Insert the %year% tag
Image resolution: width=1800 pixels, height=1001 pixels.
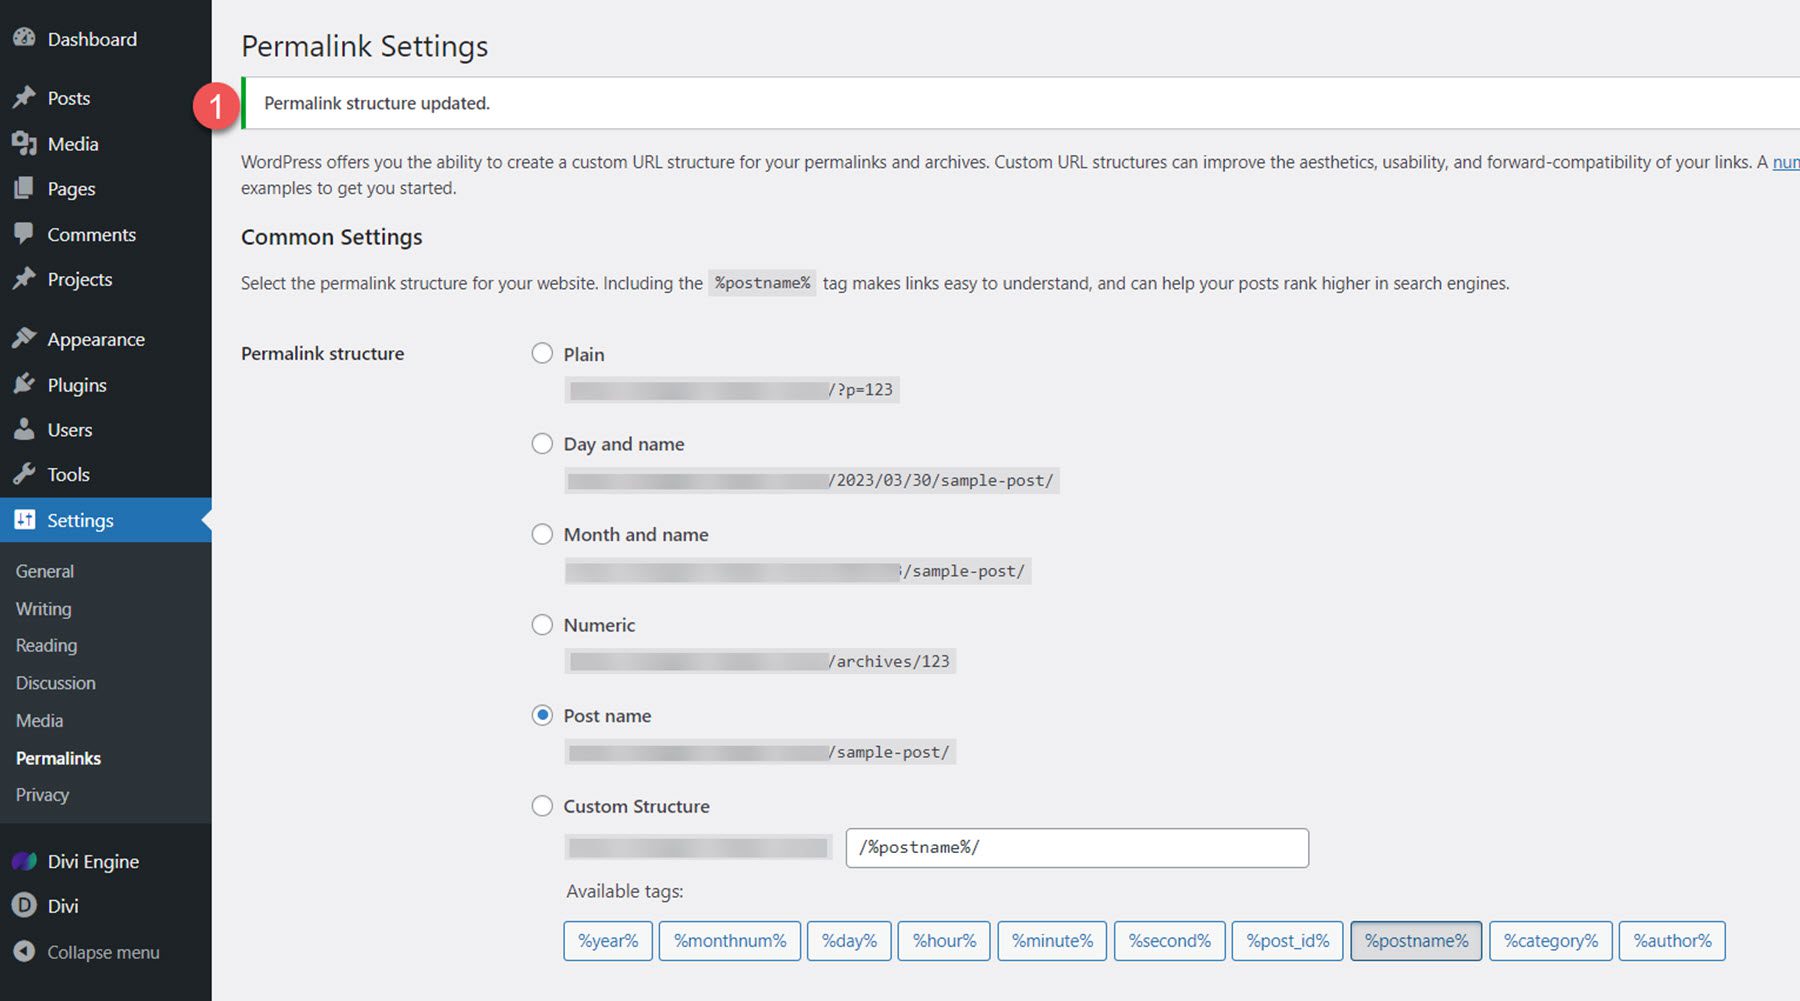click(x=607, y=940)
